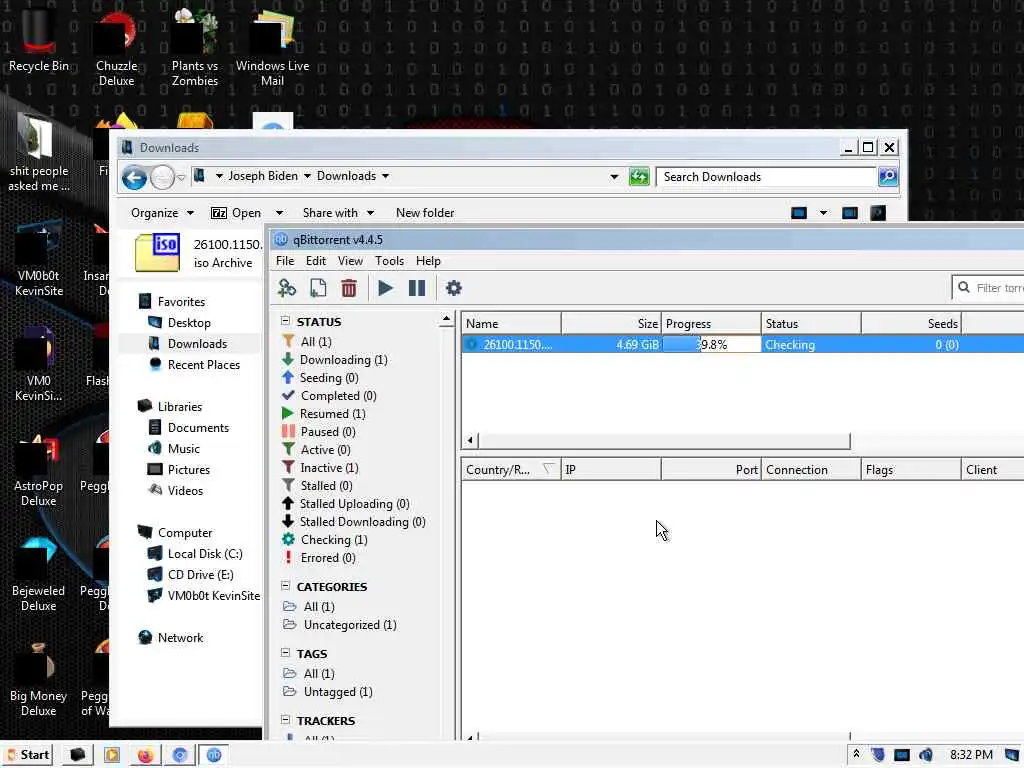The image size is (1024, 768).
Task: Open the Share with dropdown
Action: coord(338,213)
